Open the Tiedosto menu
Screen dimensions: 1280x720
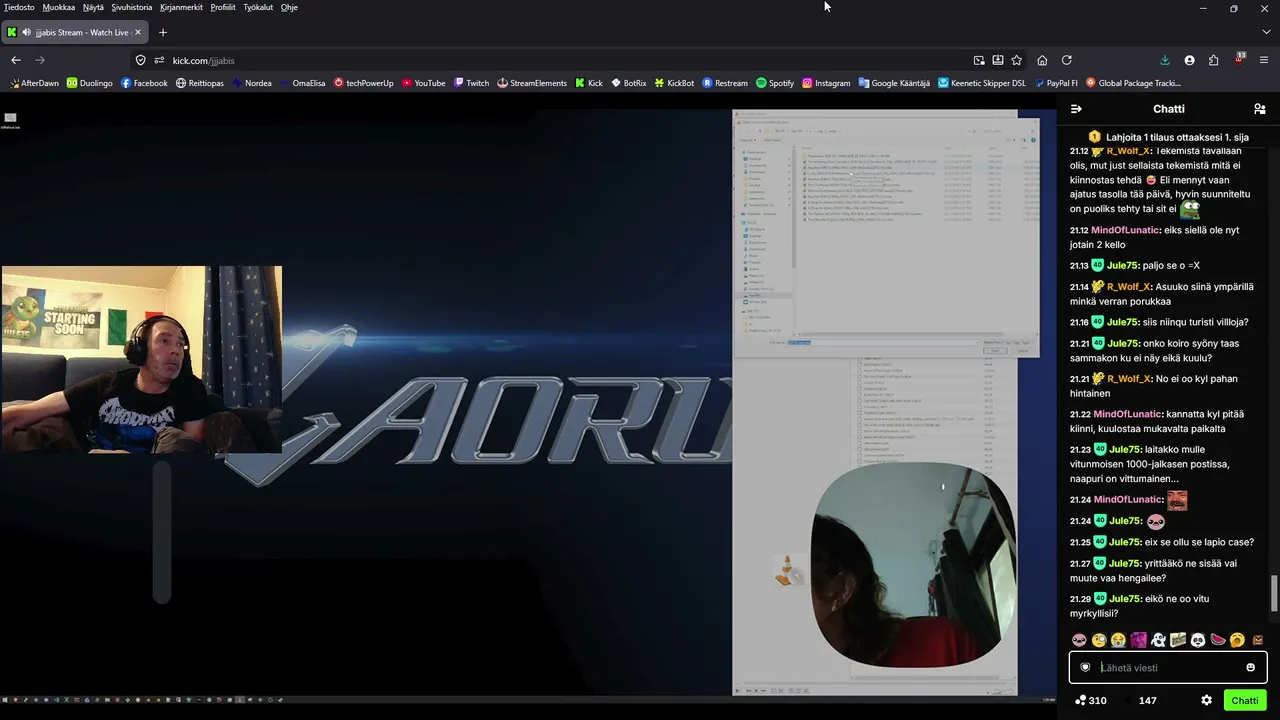coord(19,7)
